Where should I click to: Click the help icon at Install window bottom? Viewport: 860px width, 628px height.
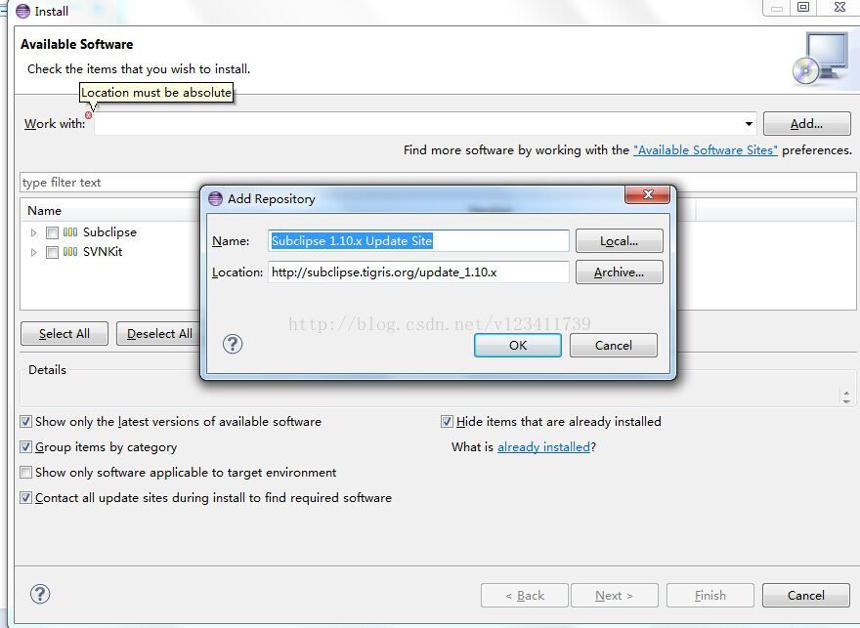(x=40, y=594)
